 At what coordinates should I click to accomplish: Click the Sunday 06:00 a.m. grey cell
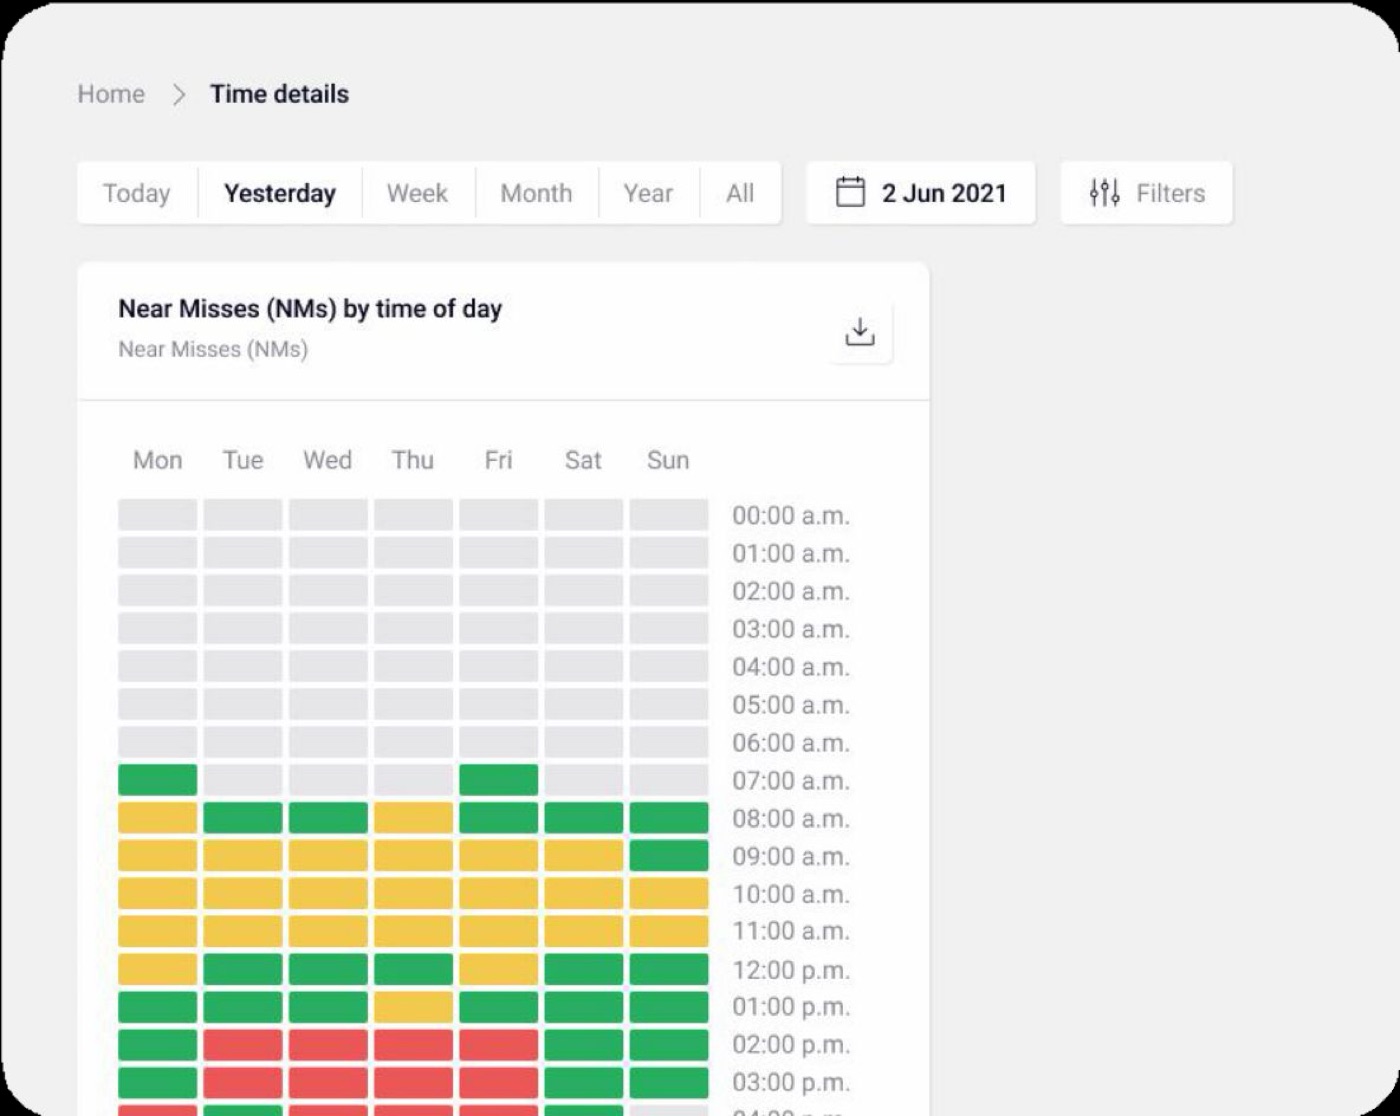(x=669, y=742)
